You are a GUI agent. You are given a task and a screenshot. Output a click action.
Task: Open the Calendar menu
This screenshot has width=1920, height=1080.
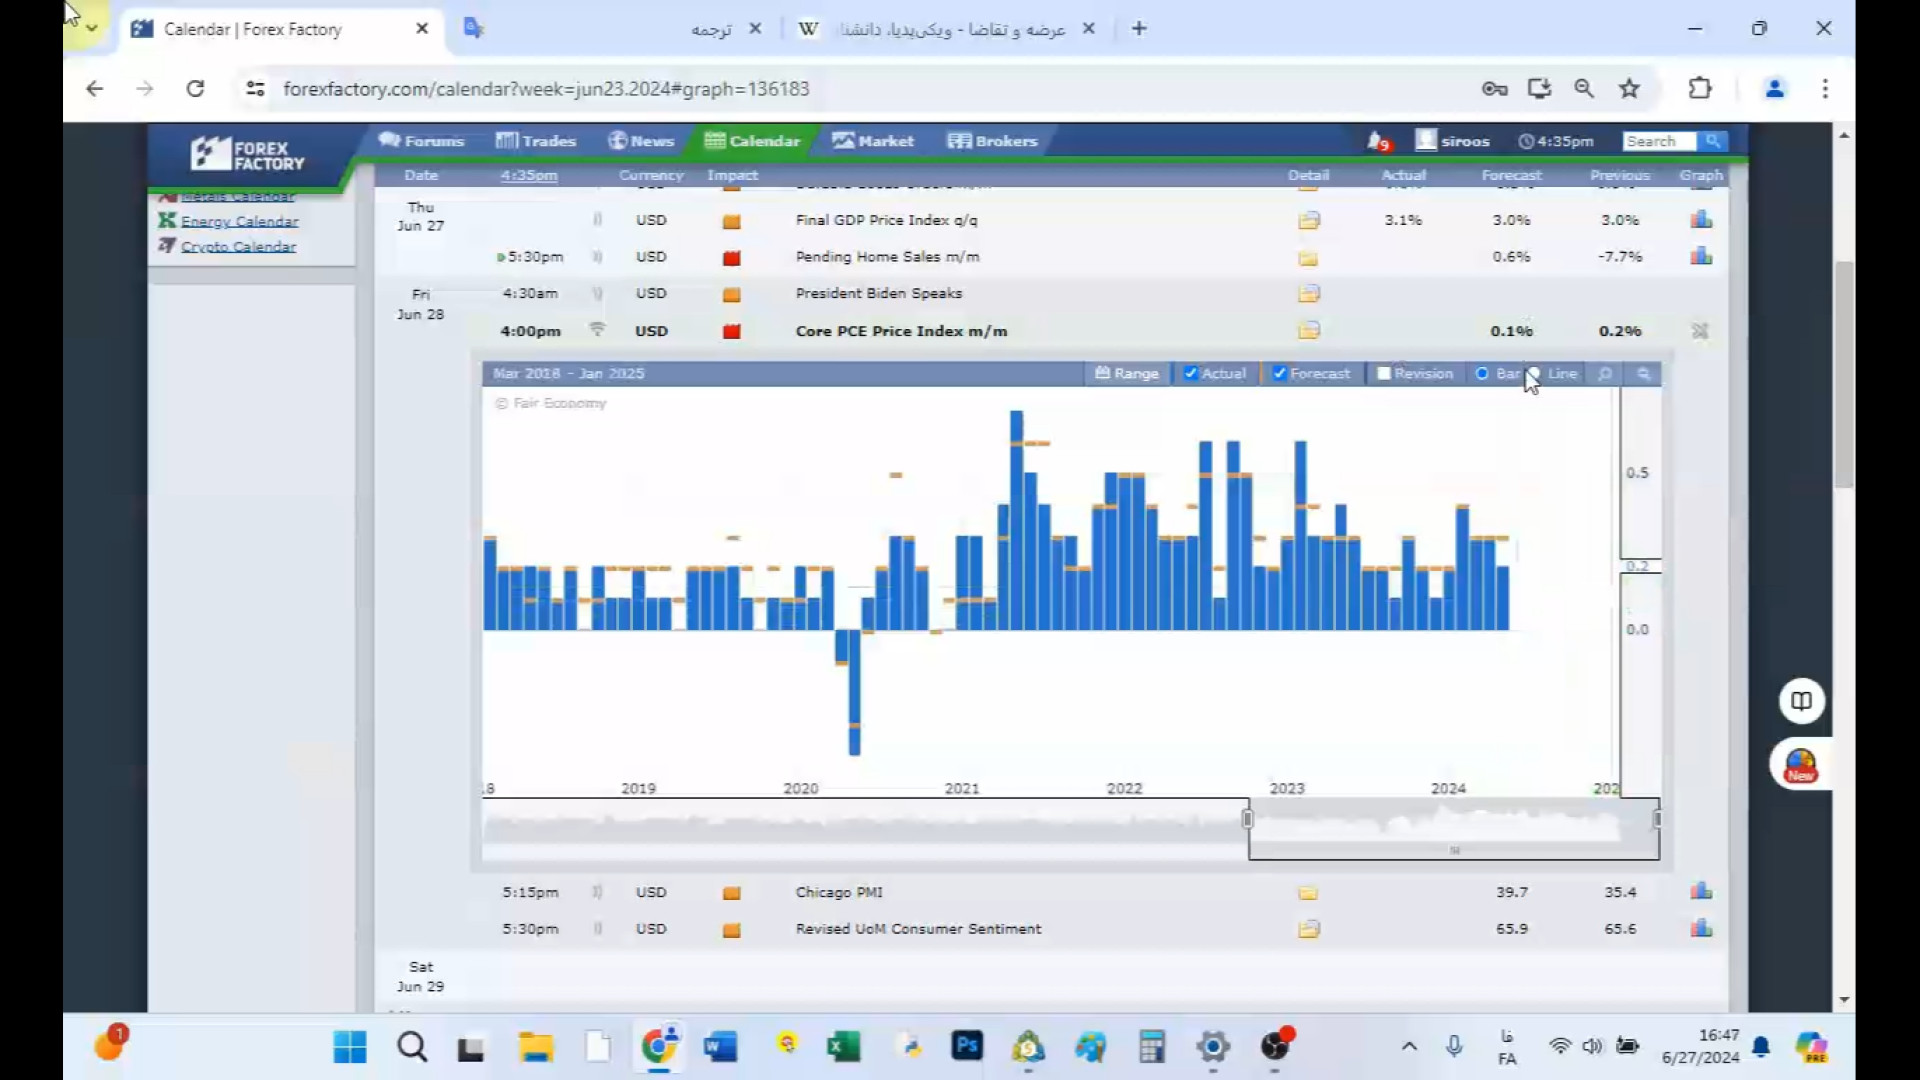click(x=752, y=141)
